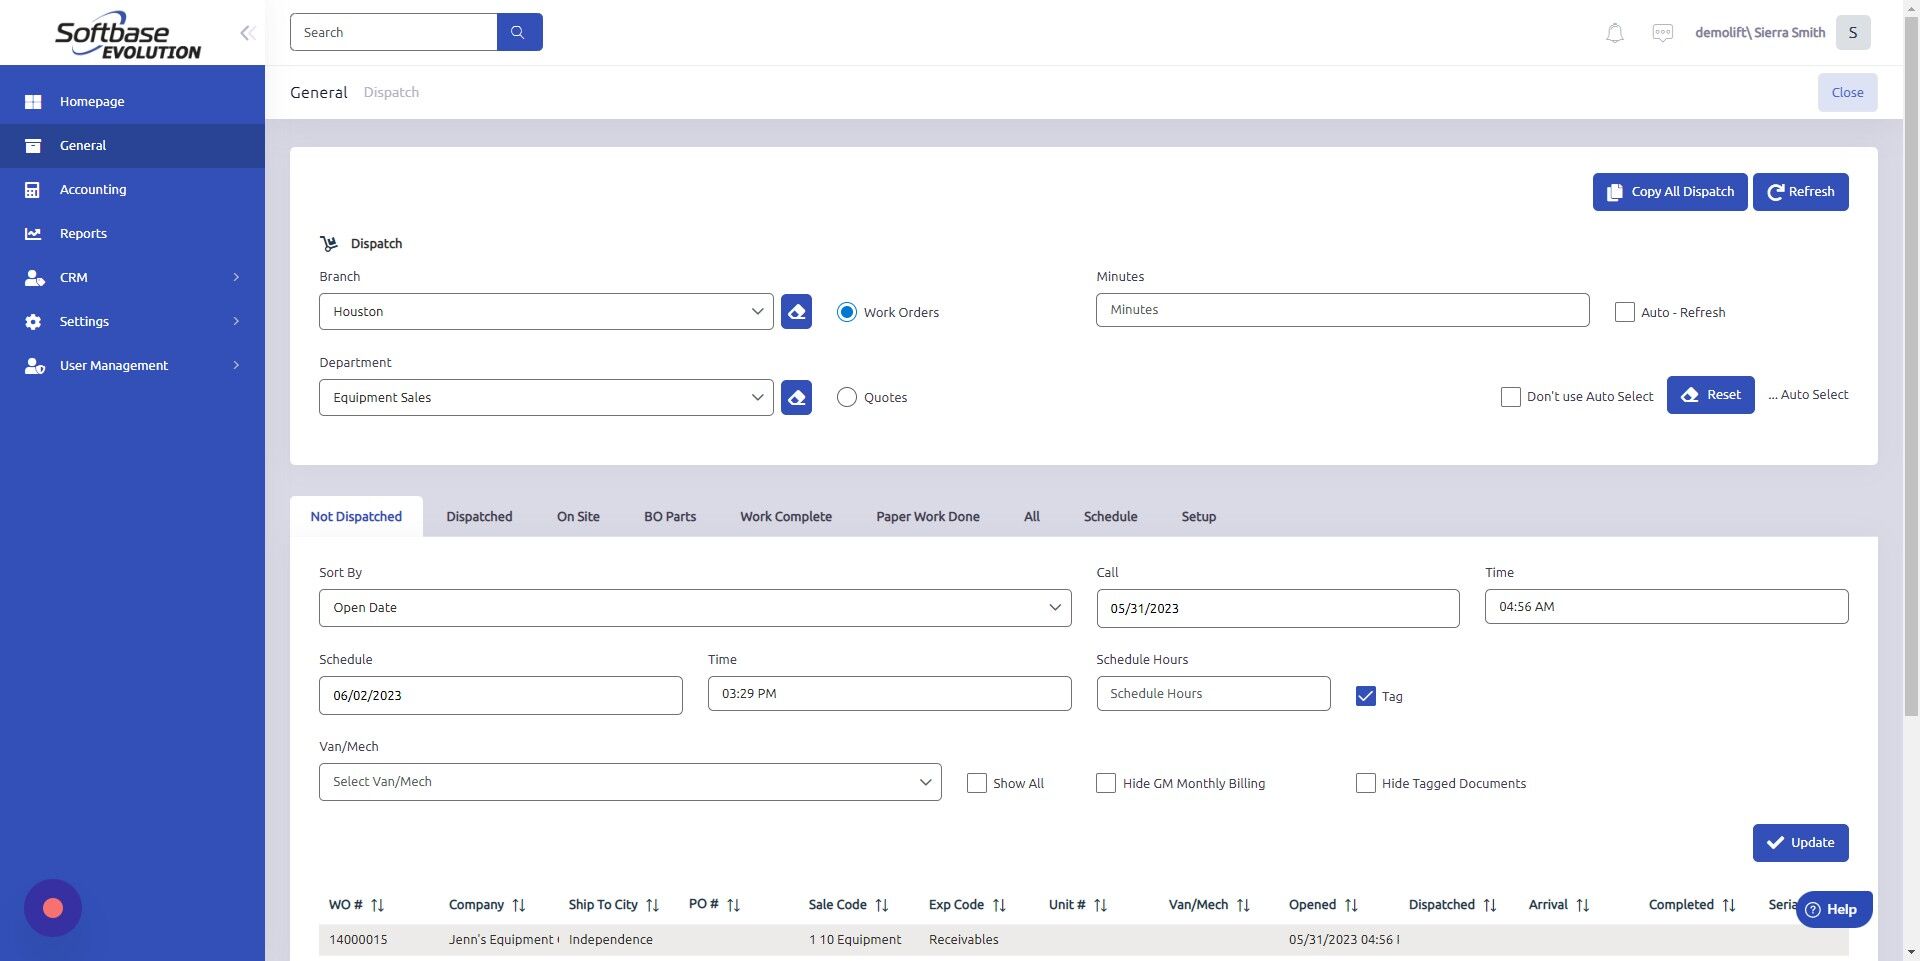Switch to the Work Complete tab
The image size is (1920, 961).
(x=786, y=516)
